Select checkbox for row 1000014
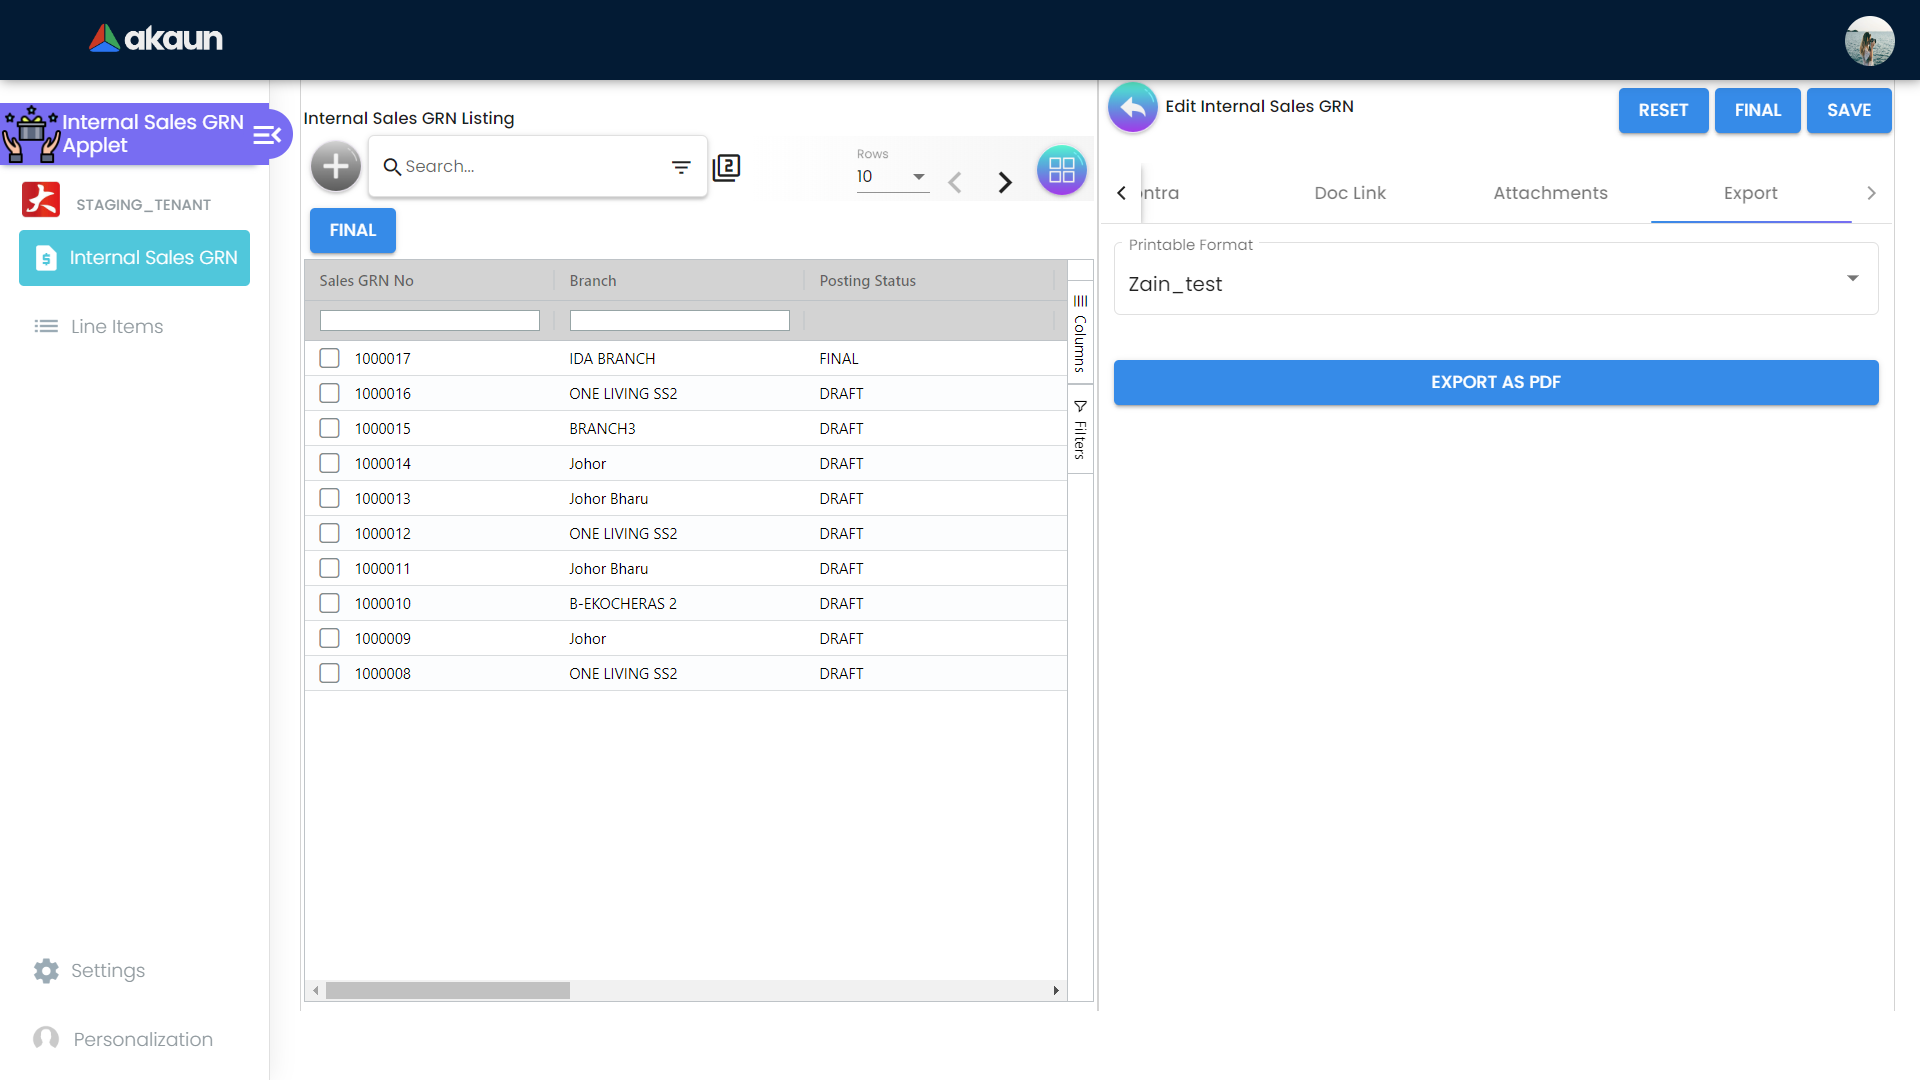The height and width of the screenshot is (1080, 1920). click(x=329, y=463)
